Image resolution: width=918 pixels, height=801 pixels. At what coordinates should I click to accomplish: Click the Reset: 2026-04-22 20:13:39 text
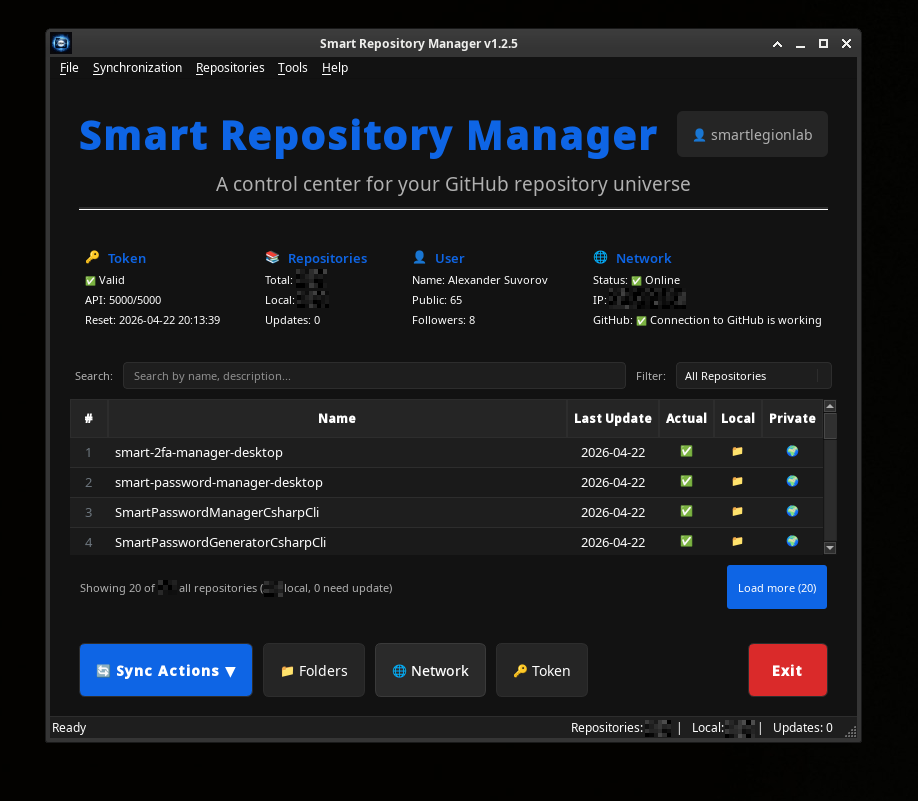tap(152, 320)
